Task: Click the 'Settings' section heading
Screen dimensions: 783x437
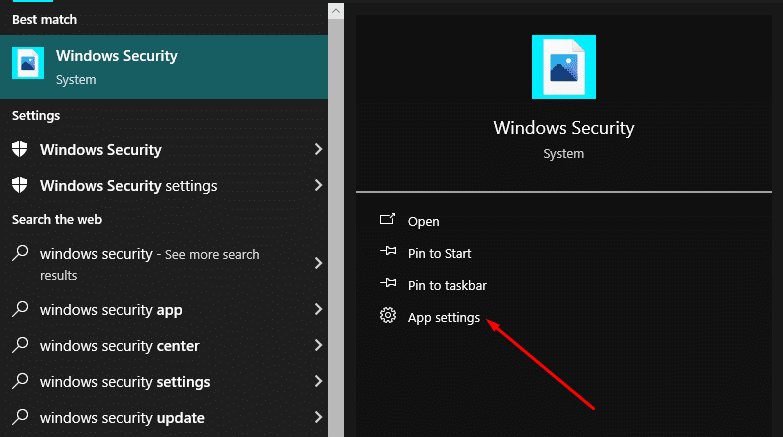Action: point(36,115)
